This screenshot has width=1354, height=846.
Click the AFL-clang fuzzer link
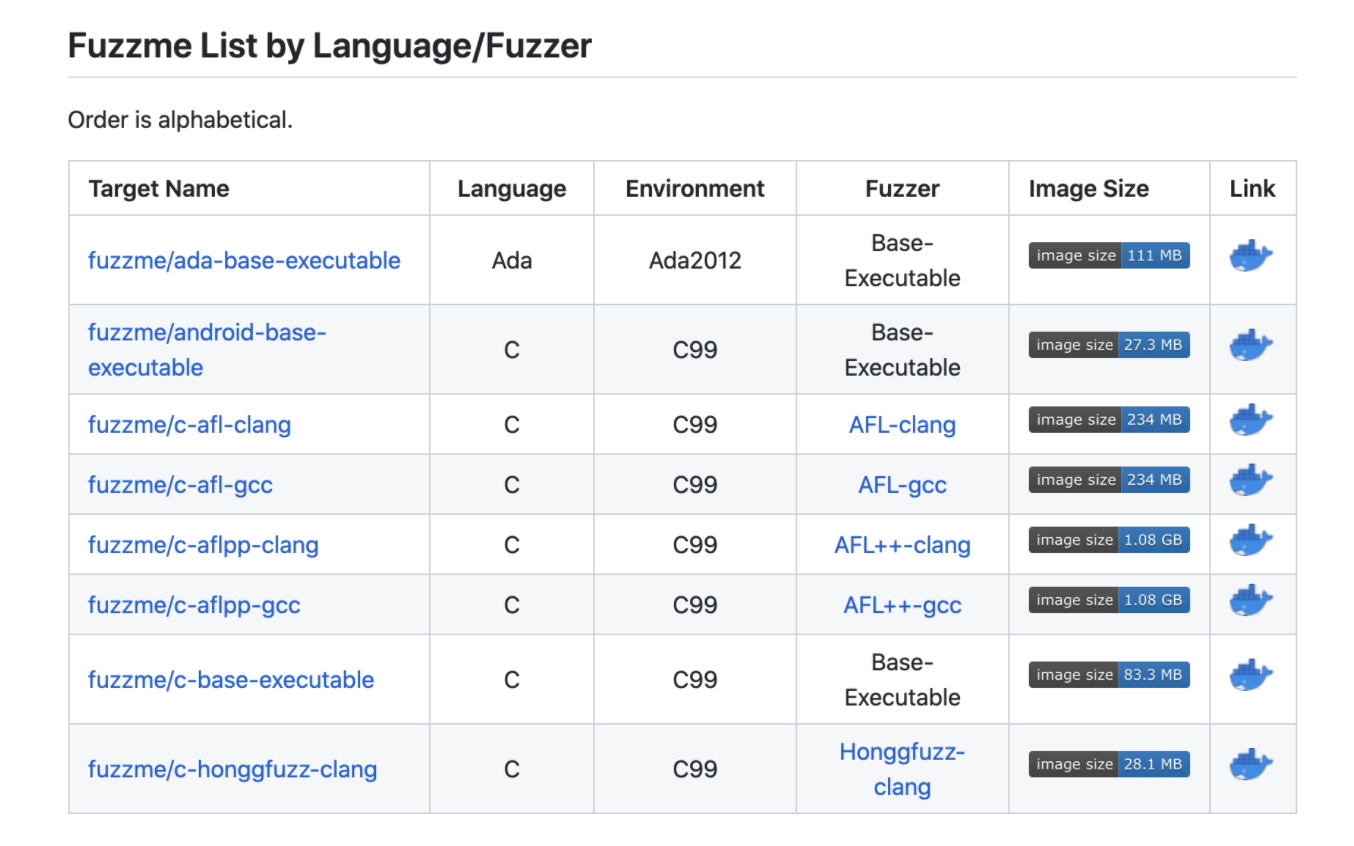pyautogui.click(x=901, y=424)
